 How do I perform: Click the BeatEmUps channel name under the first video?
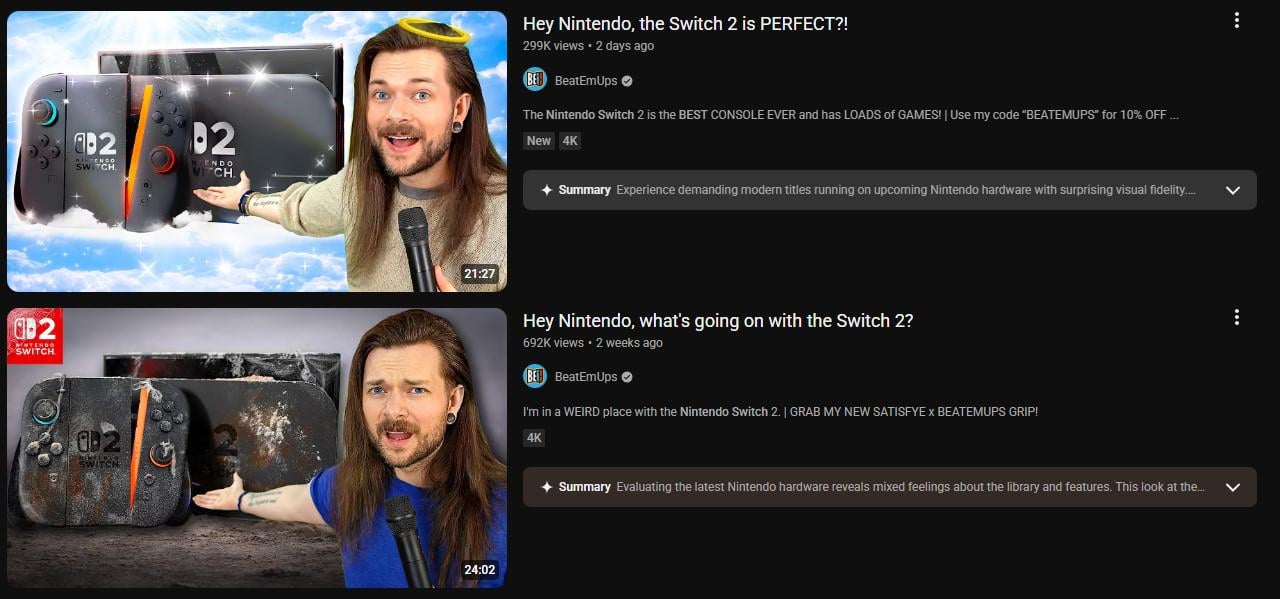tap(586, 81)
